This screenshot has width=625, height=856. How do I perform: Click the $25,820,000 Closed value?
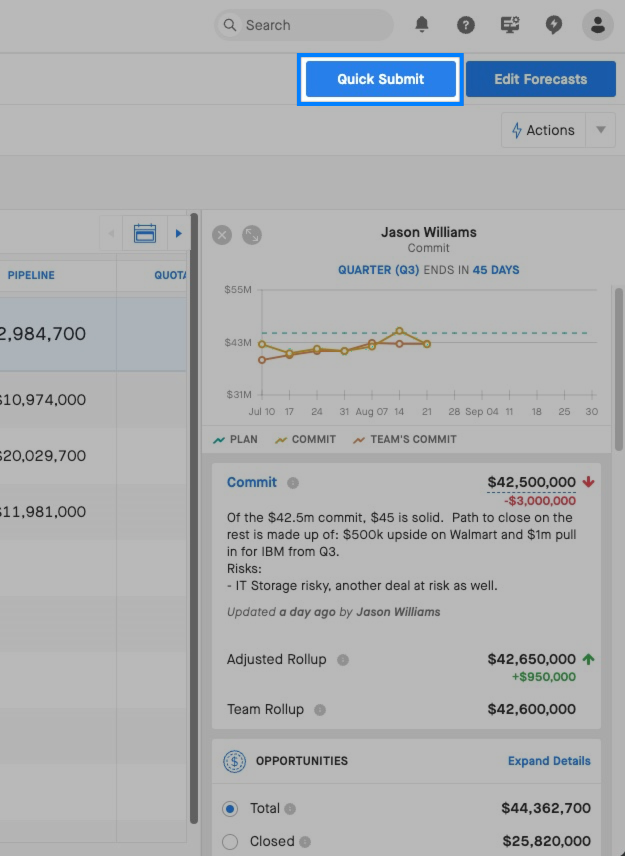tap(546, 841)
